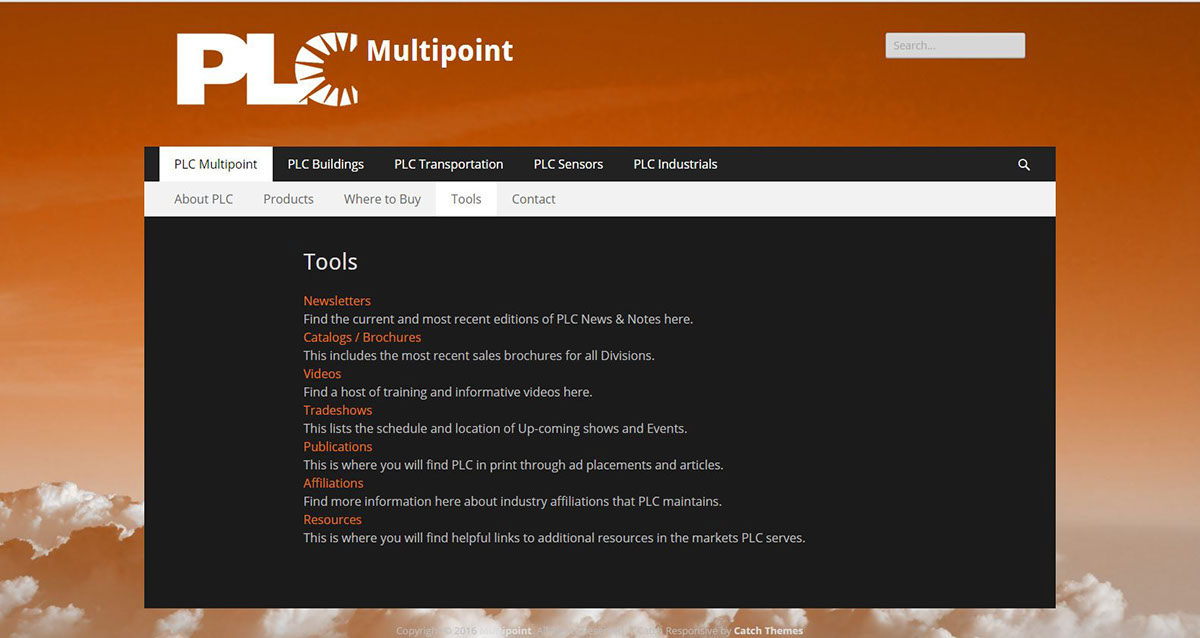Go to the Products submenu item
Viewport: 1200px width, 638px height.
[289, 199]
